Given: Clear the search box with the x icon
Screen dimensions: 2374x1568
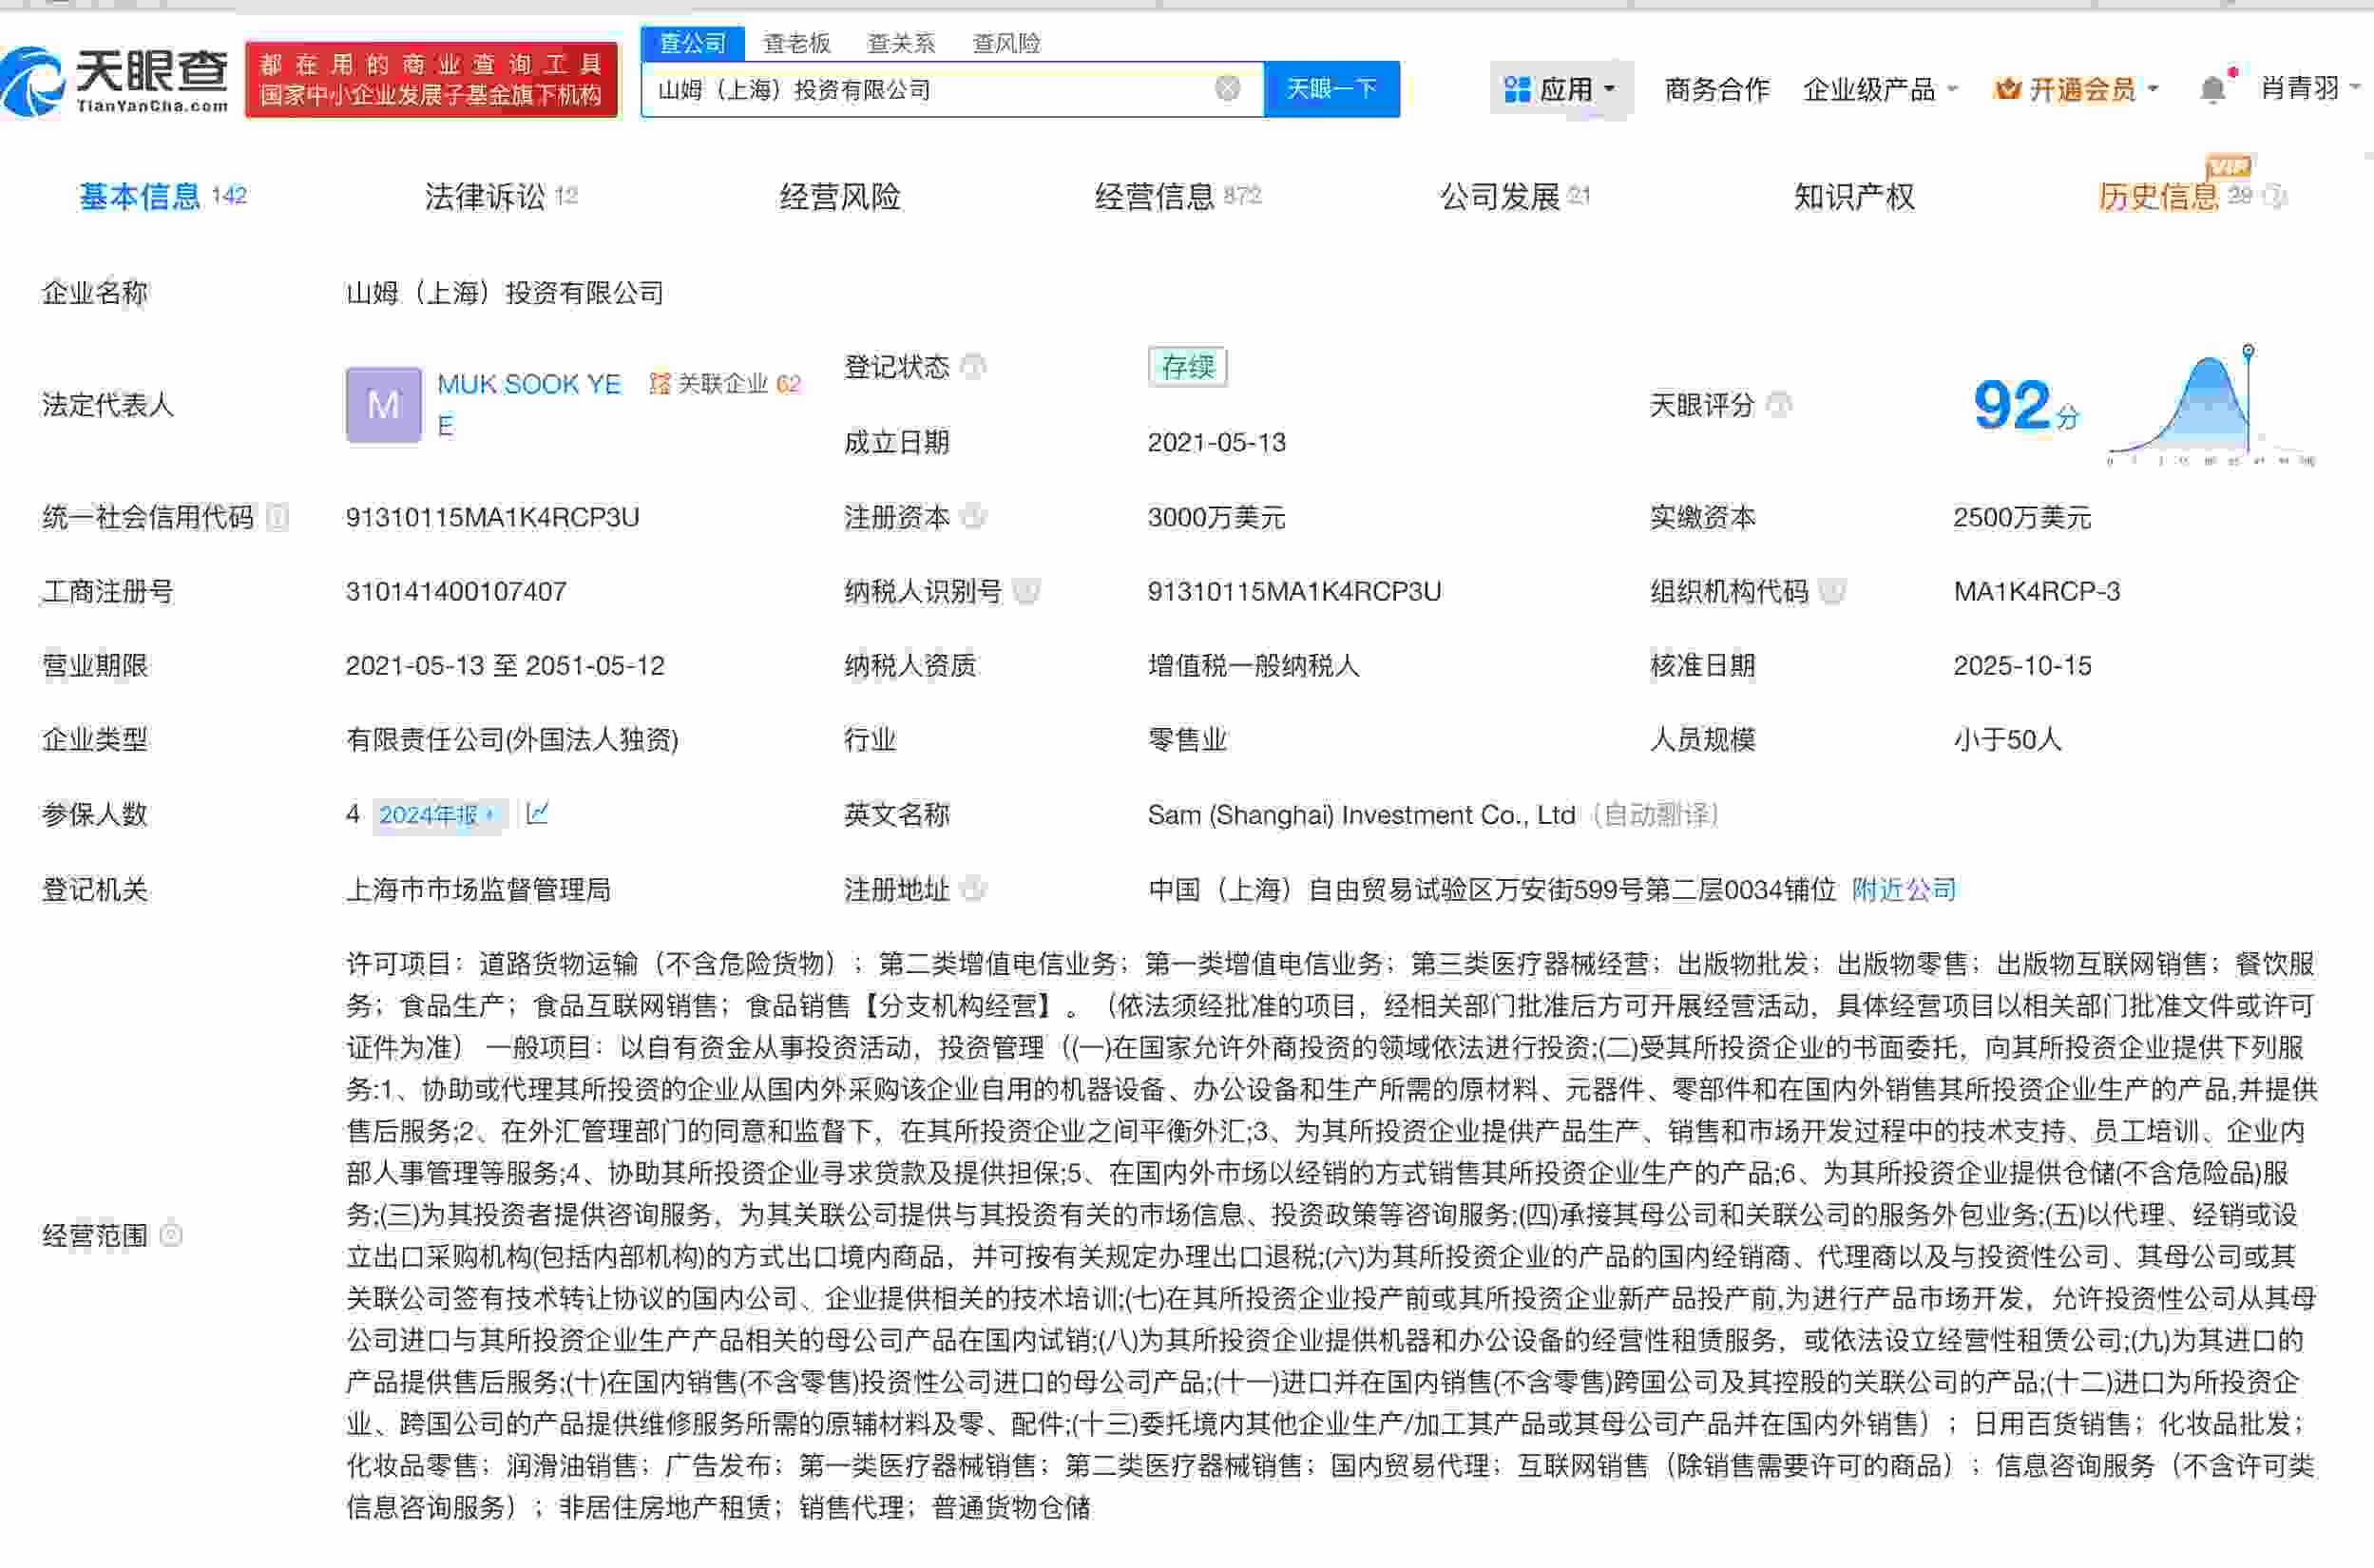Looking at the screenshot, I should 1230,88.
